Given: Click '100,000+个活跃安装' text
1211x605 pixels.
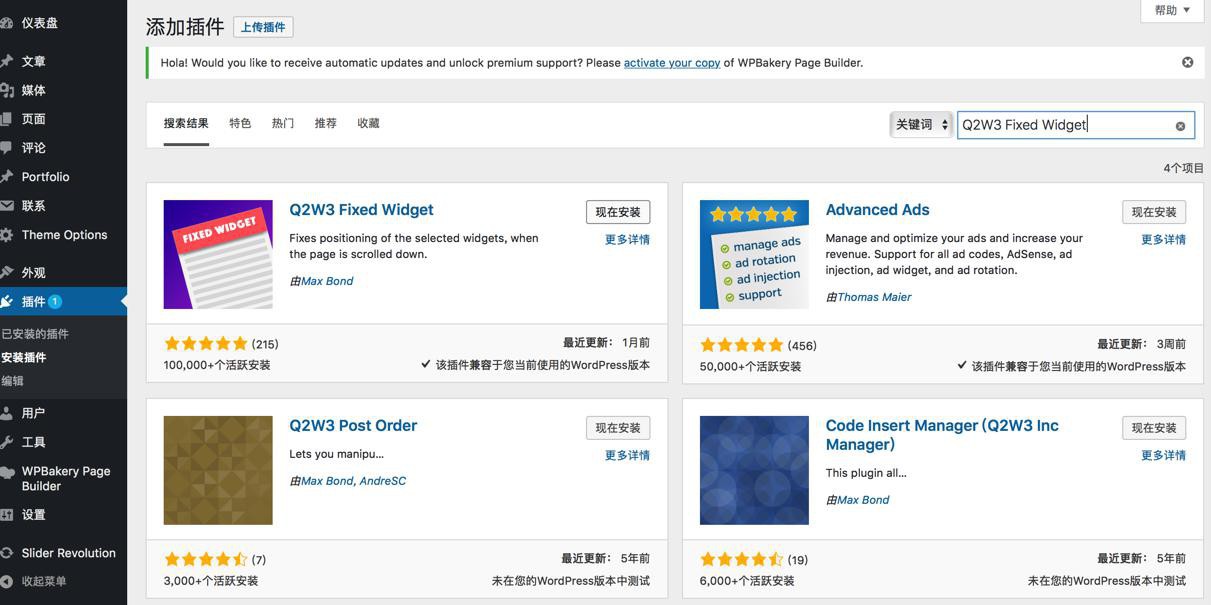Looking at the screenshot, I should tap(217, 365).
